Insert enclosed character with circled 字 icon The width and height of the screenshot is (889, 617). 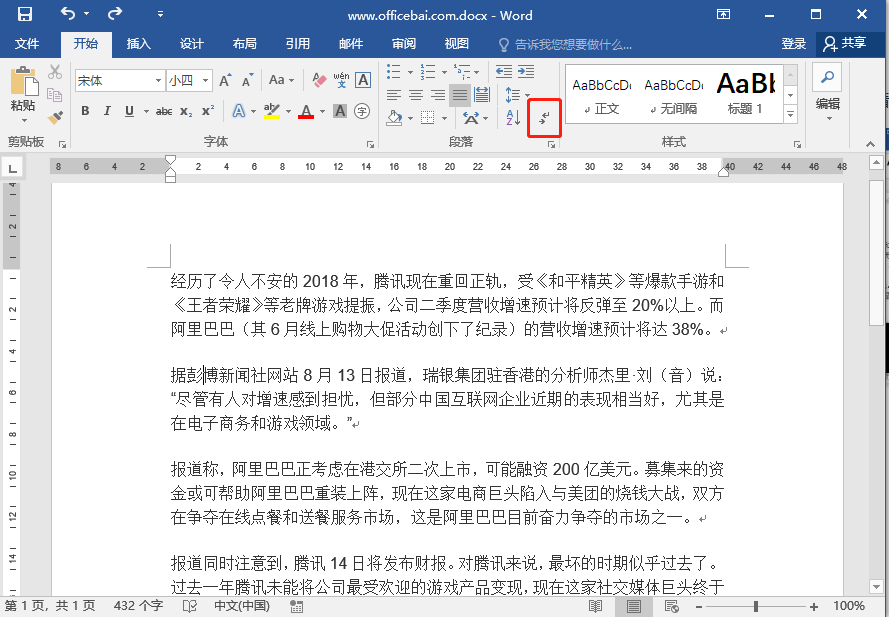pos(362,111)
